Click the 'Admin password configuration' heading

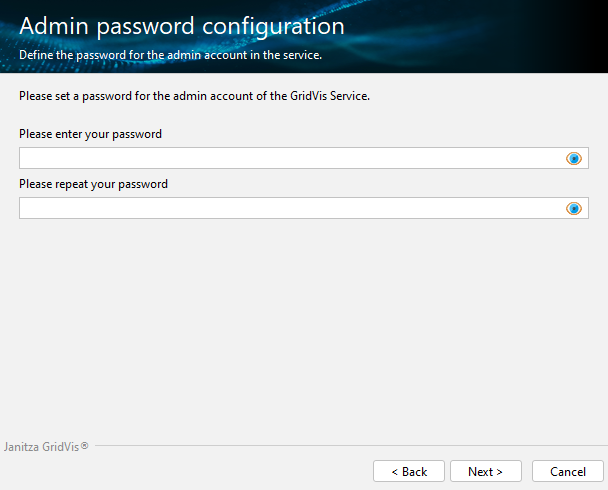(181, 27)
